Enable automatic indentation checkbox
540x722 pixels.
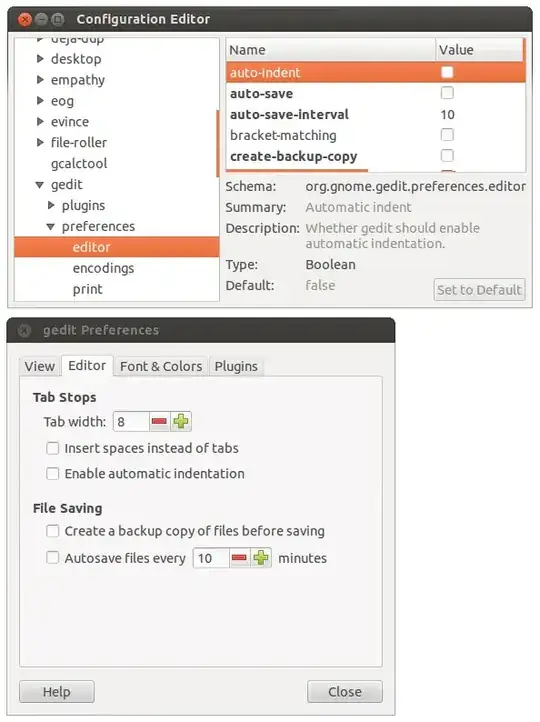[52, 474]
